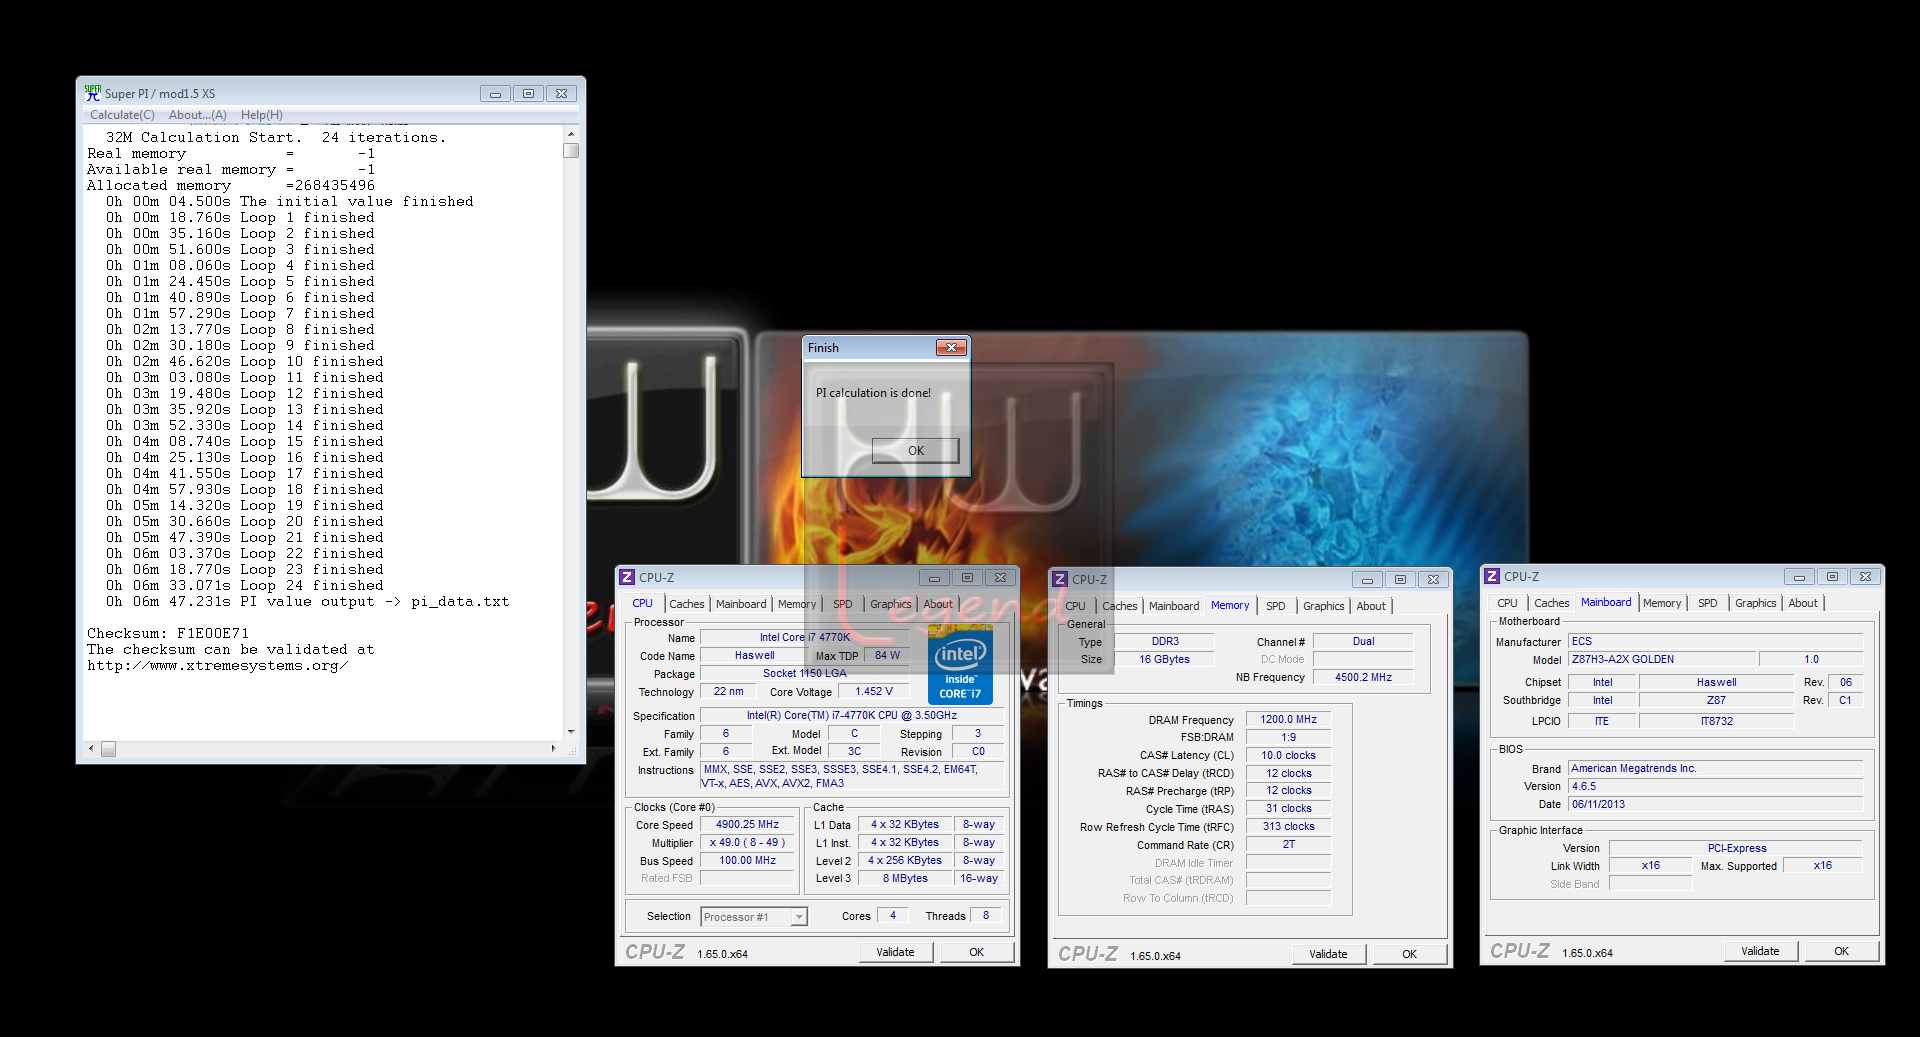Open Memory tab in the CPU-Z Mainboard window
The height and width of the screenshot is (1037, 1920).
point(1662,603)
